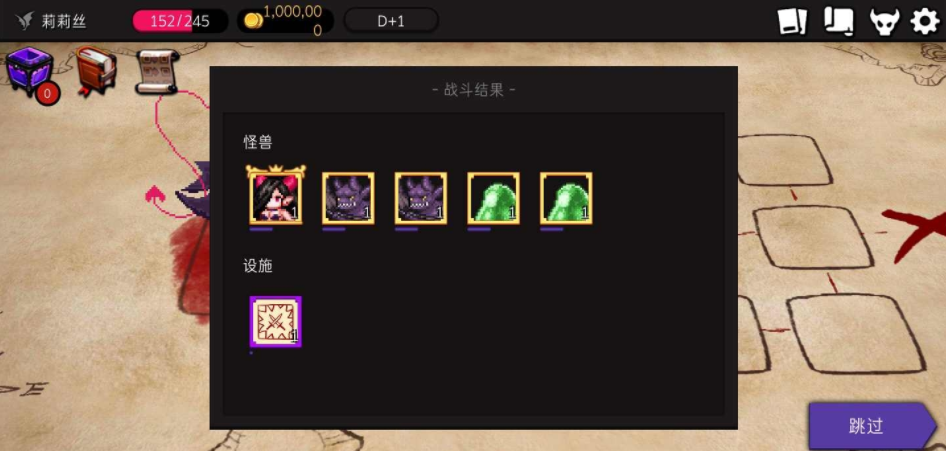Open the purple treasure chest

point(29,71)
